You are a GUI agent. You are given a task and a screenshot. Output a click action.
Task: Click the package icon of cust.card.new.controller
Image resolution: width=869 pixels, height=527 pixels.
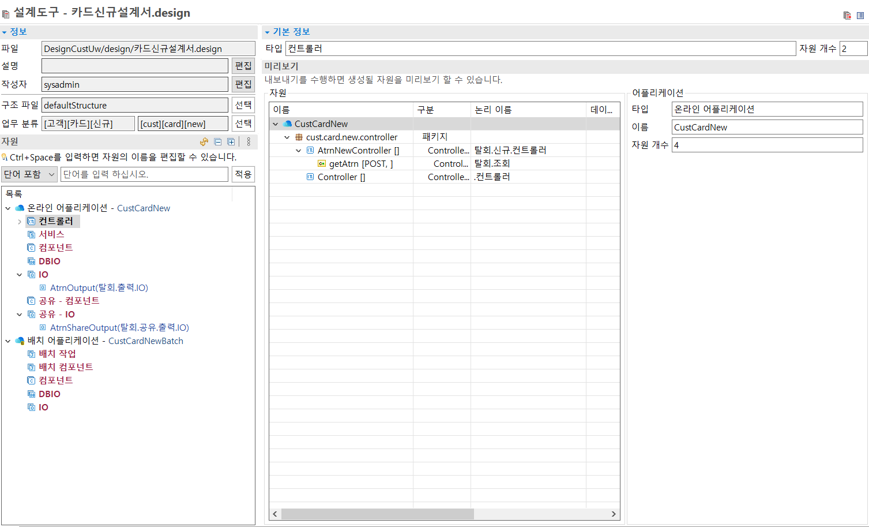click(x=299, y=137)
